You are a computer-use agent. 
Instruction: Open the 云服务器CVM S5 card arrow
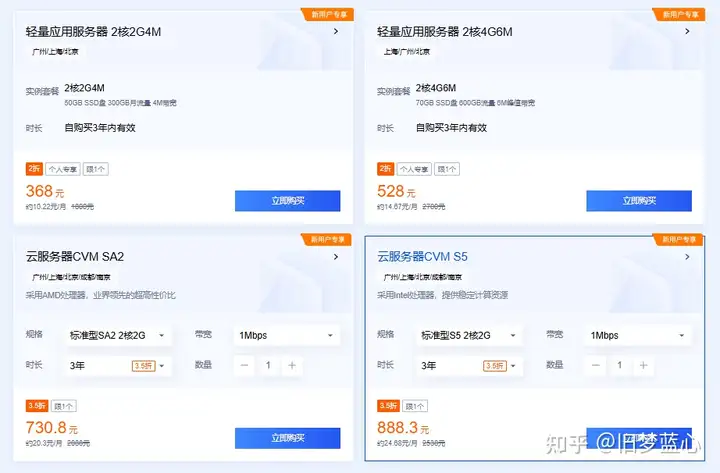coord(687,257)
